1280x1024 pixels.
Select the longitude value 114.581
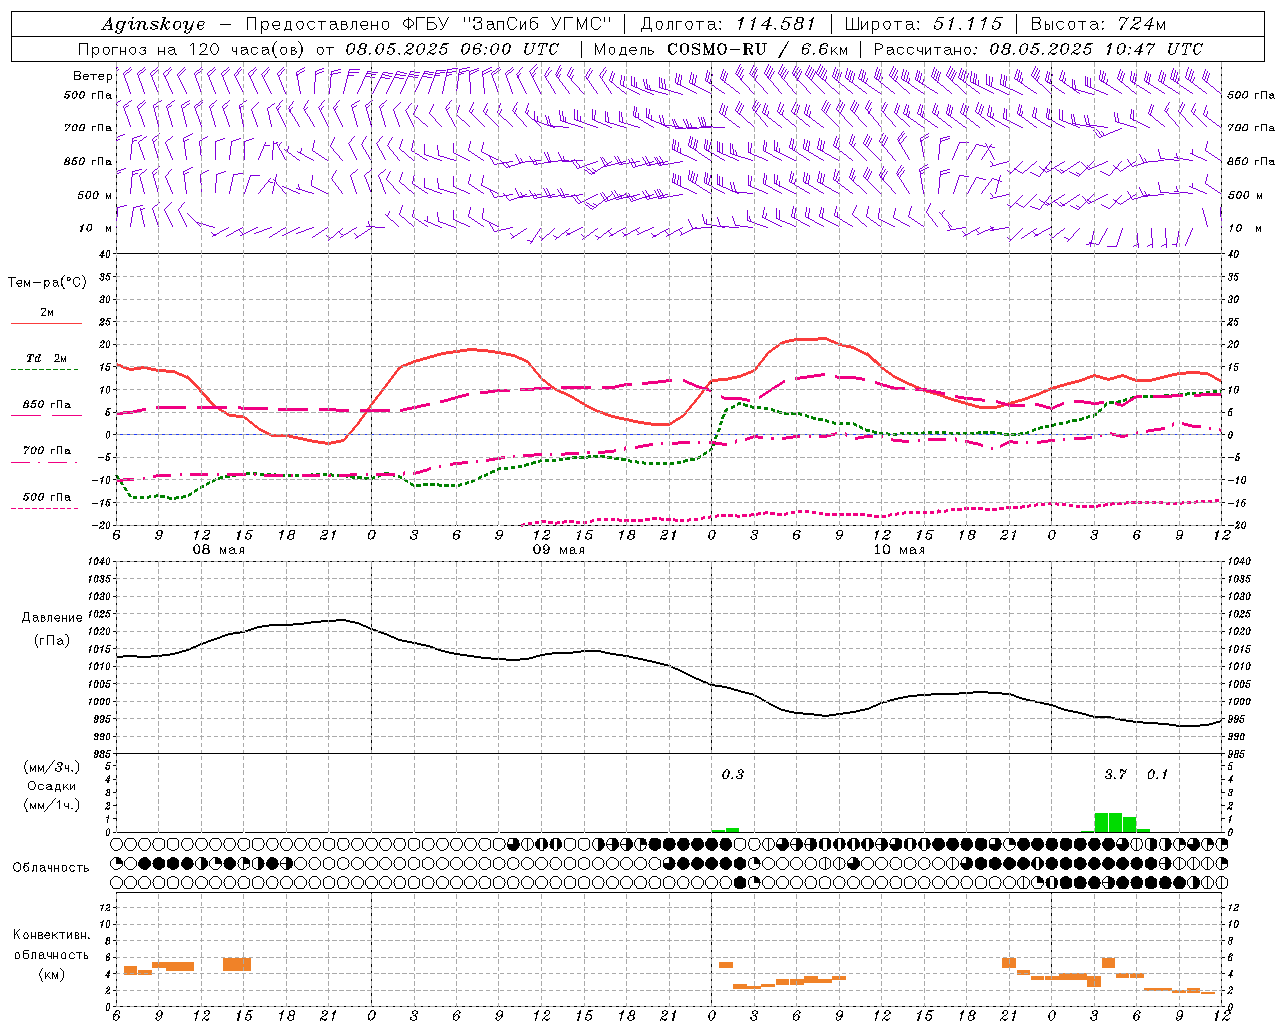[776, 24]
